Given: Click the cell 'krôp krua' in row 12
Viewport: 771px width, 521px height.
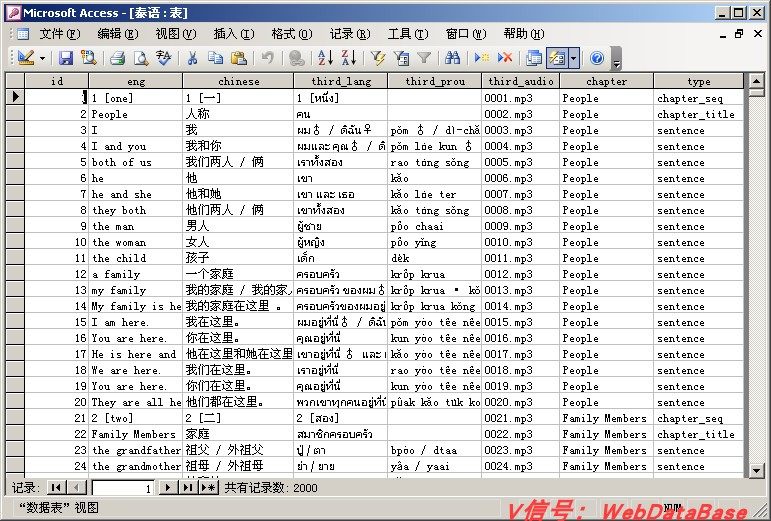Looking at the screenshot, I should [x=435, y=274].
